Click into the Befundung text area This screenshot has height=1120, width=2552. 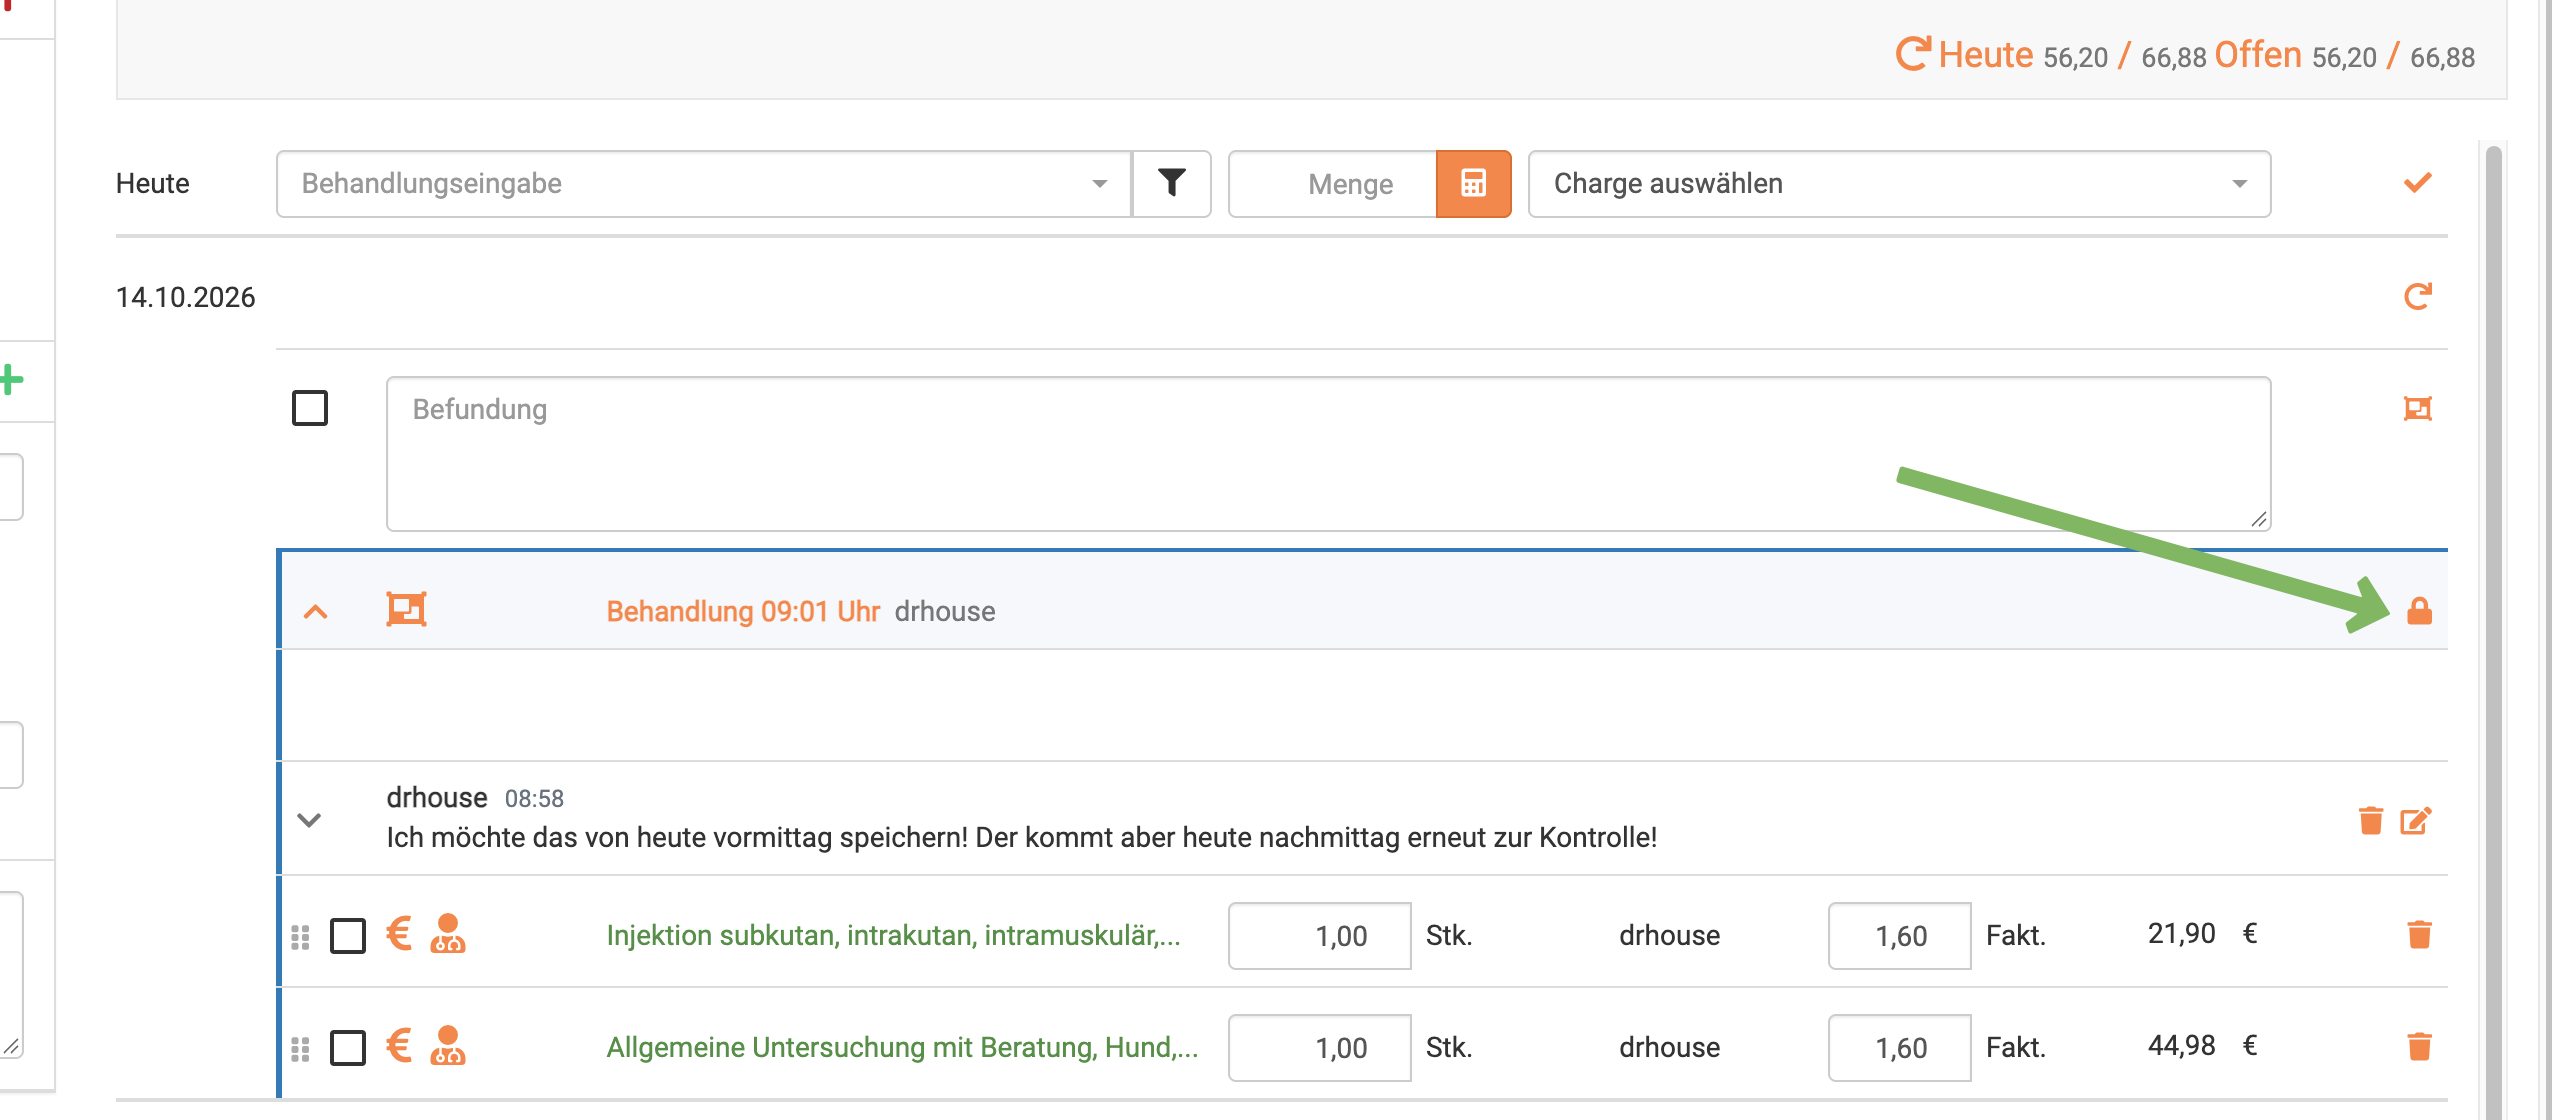click(x=1328, y=453)
